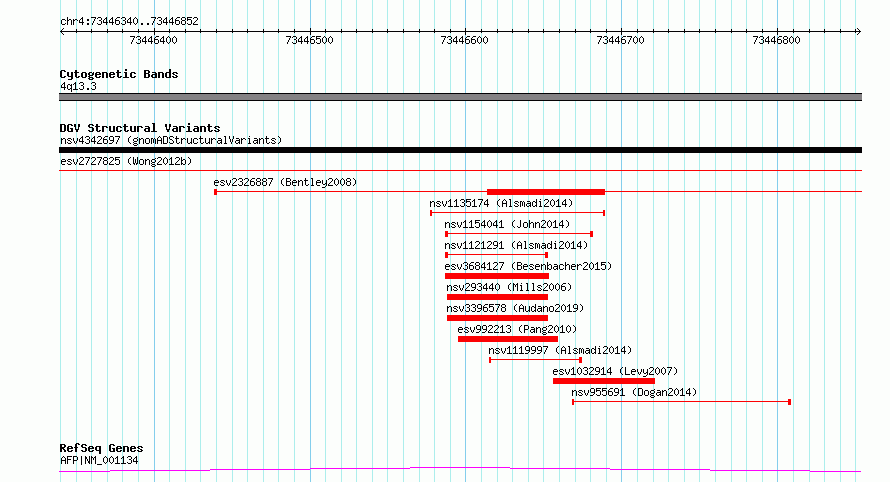Click the 4q13.3 band label

tap(78, 86)
